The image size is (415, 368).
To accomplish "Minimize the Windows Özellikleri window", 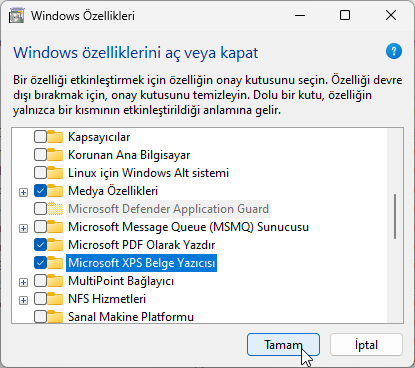I will [300, 15].
